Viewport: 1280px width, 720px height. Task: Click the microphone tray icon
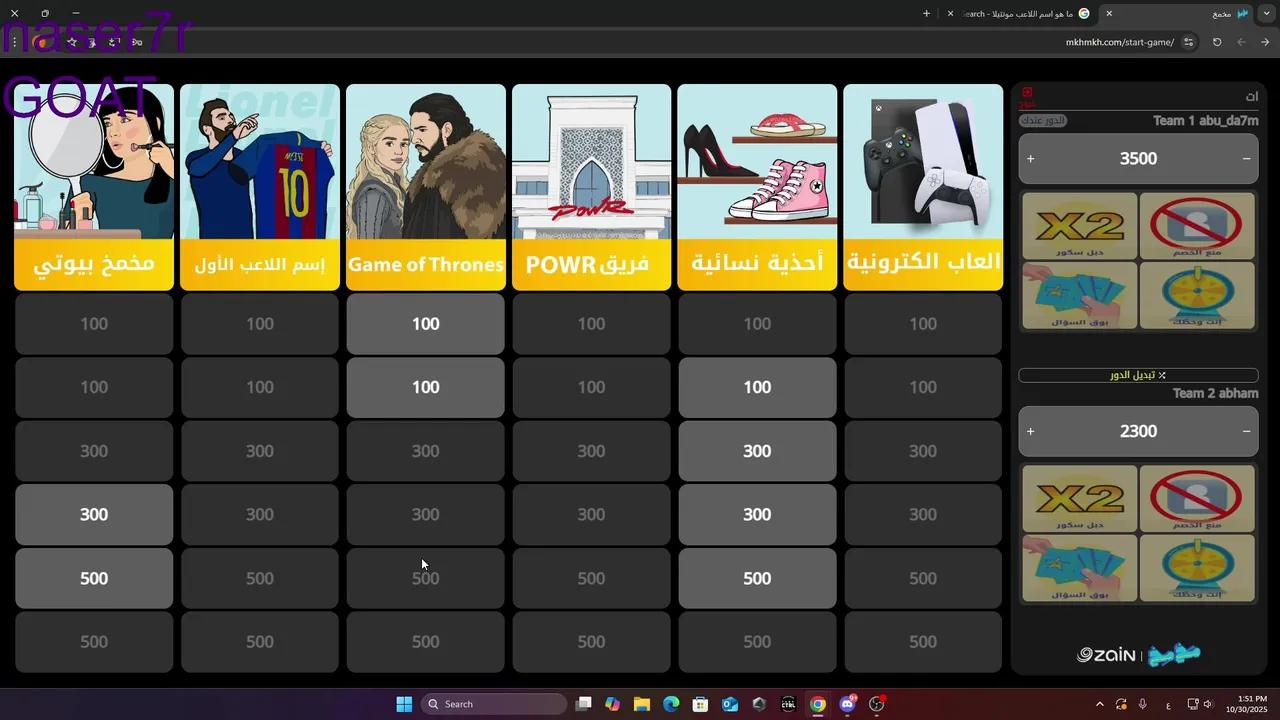pos(1142,704)
